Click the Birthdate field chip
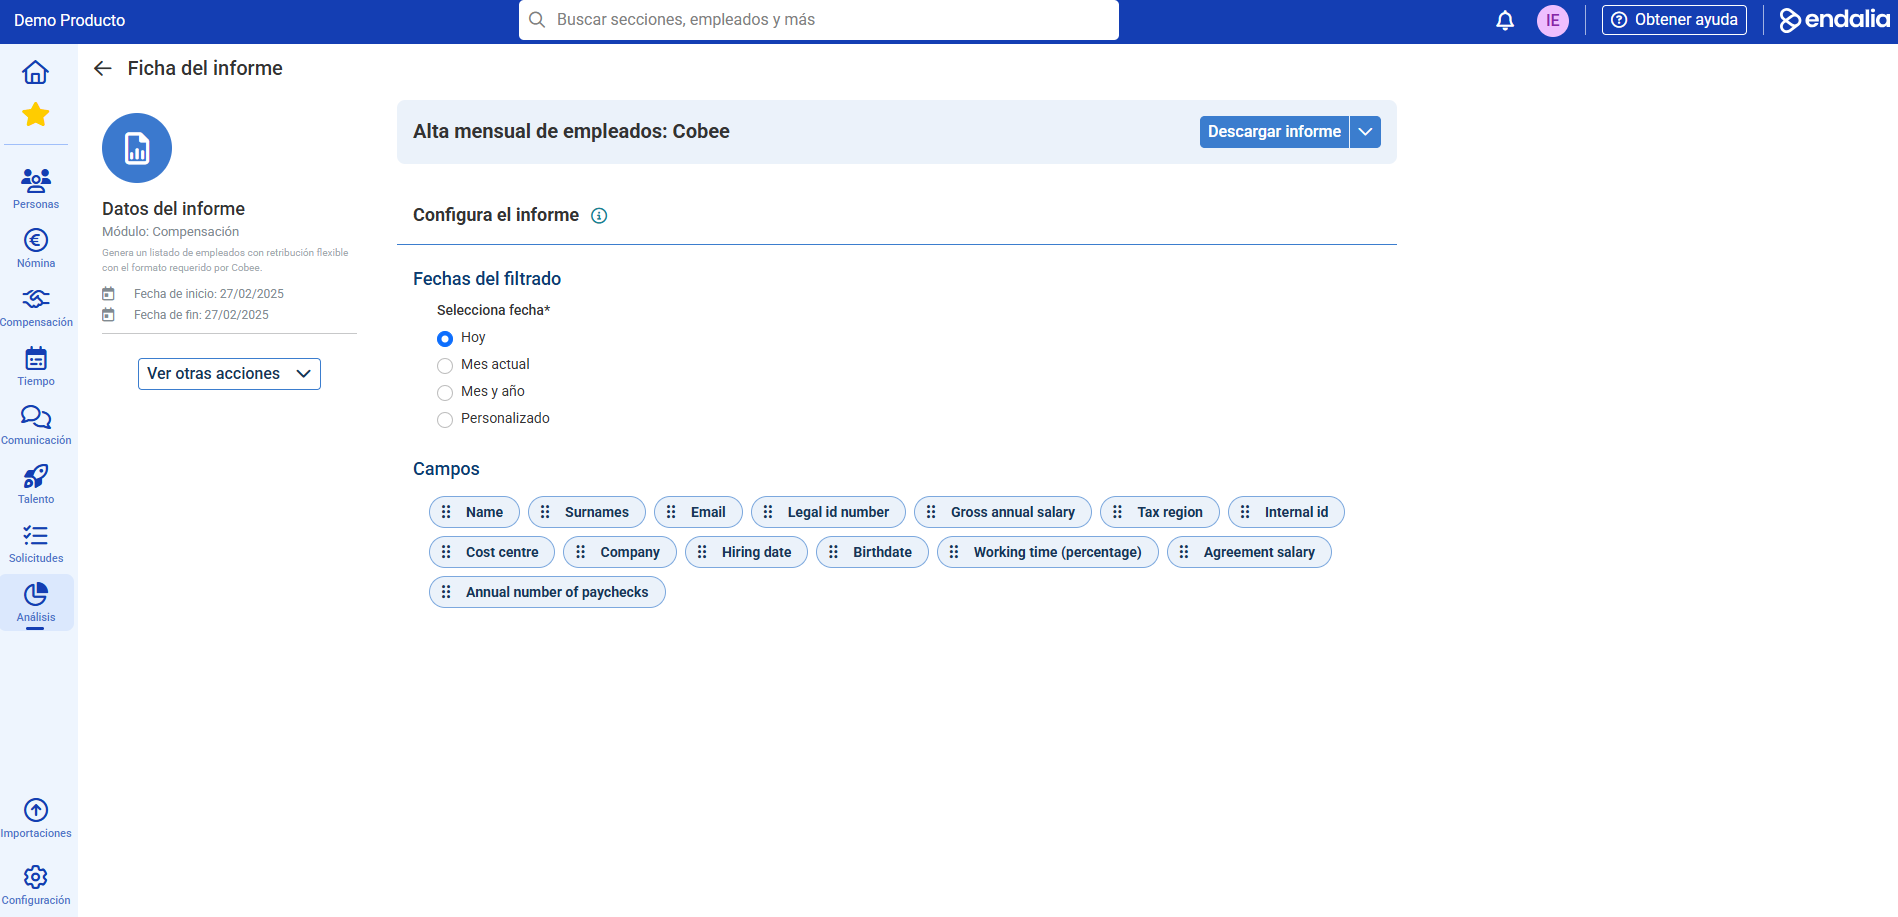The width and height of the screenshot is (1898, 917). pos(872,552)
